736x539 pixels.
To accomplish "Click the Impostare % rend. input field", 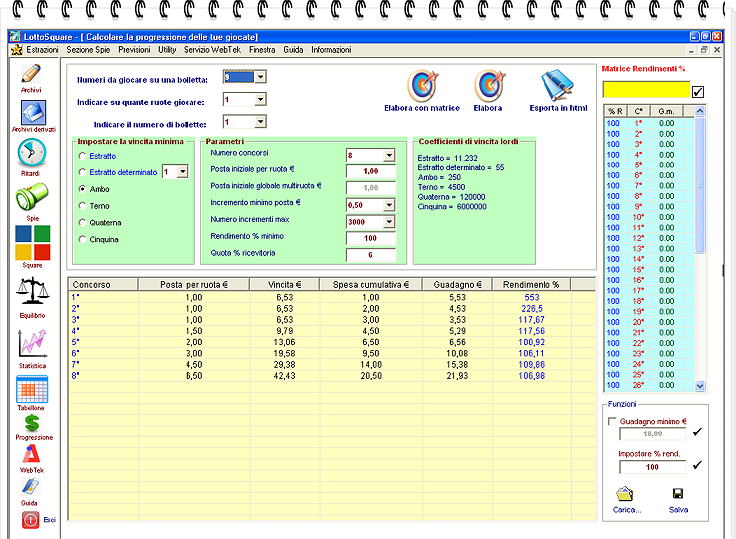I will pyautogui.click(x=652, y=467).
